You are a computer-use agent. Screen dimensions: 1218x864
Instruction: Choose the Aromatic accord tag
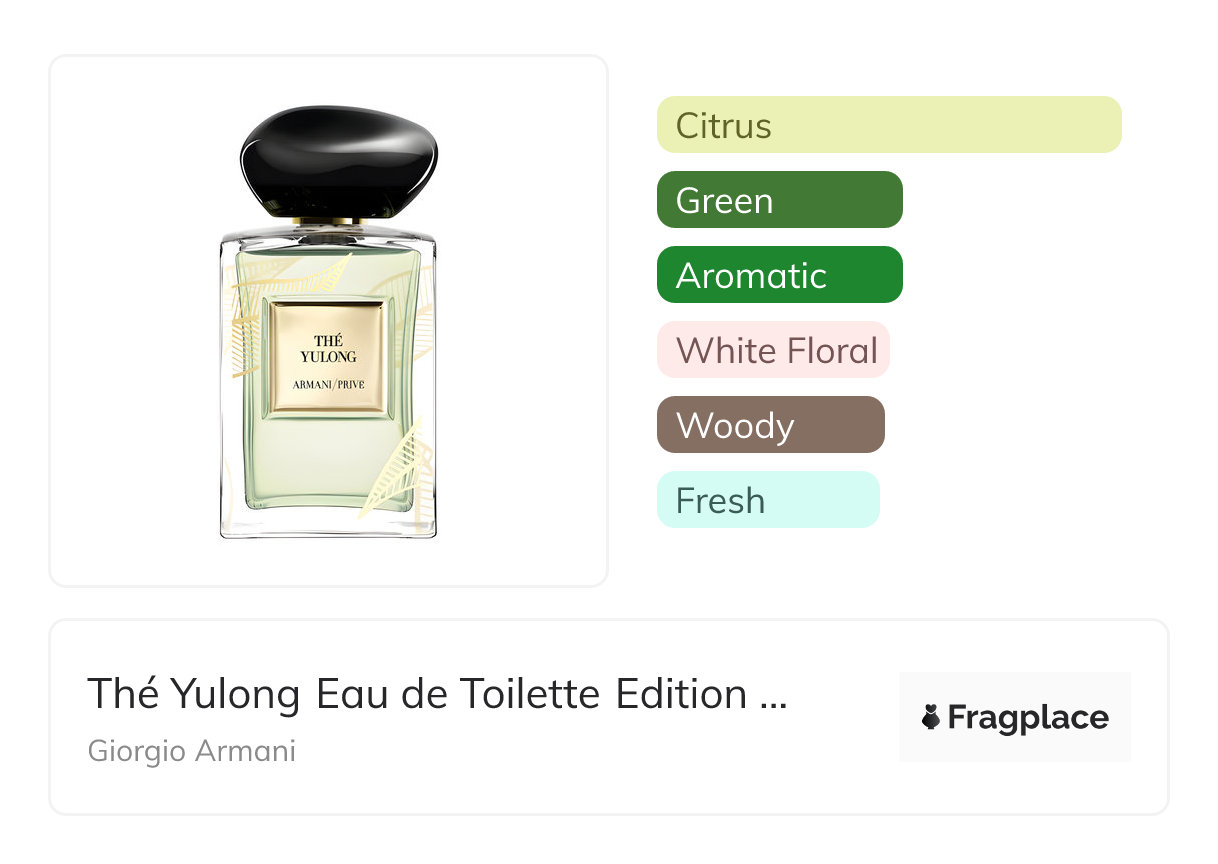pos(780,275)
